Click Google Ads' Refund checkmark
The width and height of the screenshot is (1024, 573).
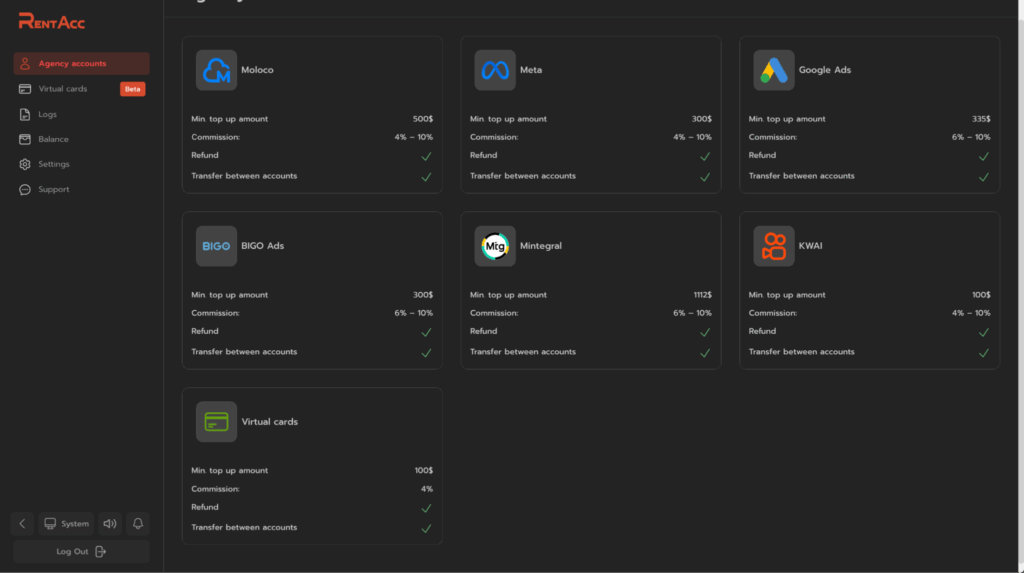984,156
